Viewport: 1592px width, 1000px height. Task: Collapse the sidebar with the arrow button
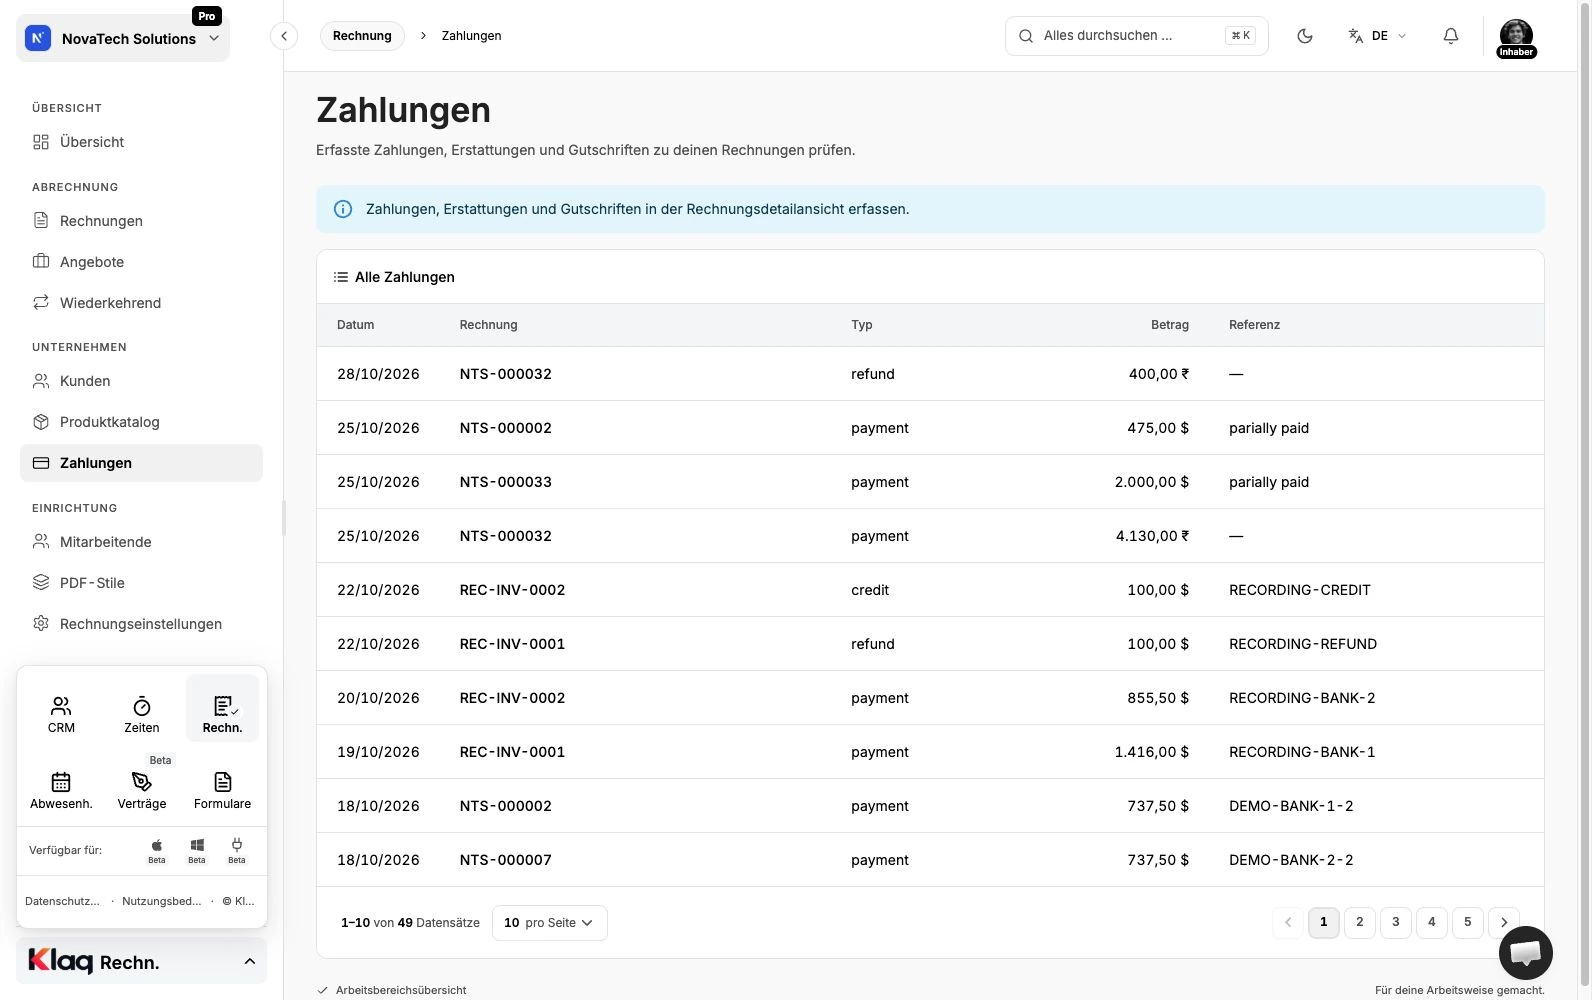284,36
